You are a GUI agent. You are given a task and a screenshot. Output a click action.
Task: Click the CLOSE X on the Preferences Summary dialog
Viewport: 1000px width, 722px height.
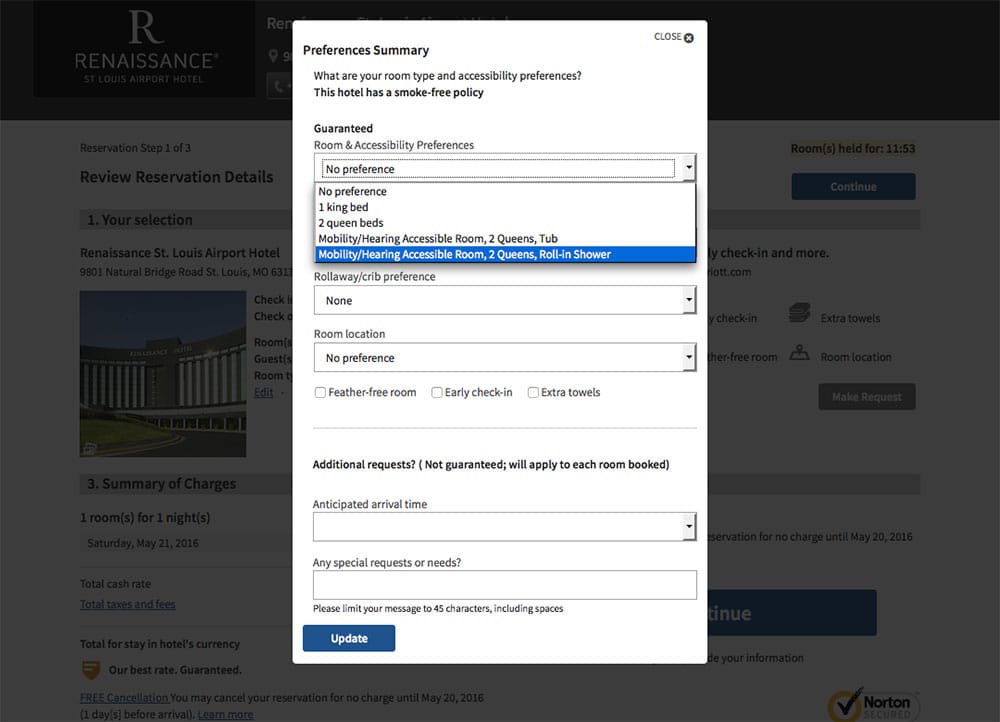point(670,36)
